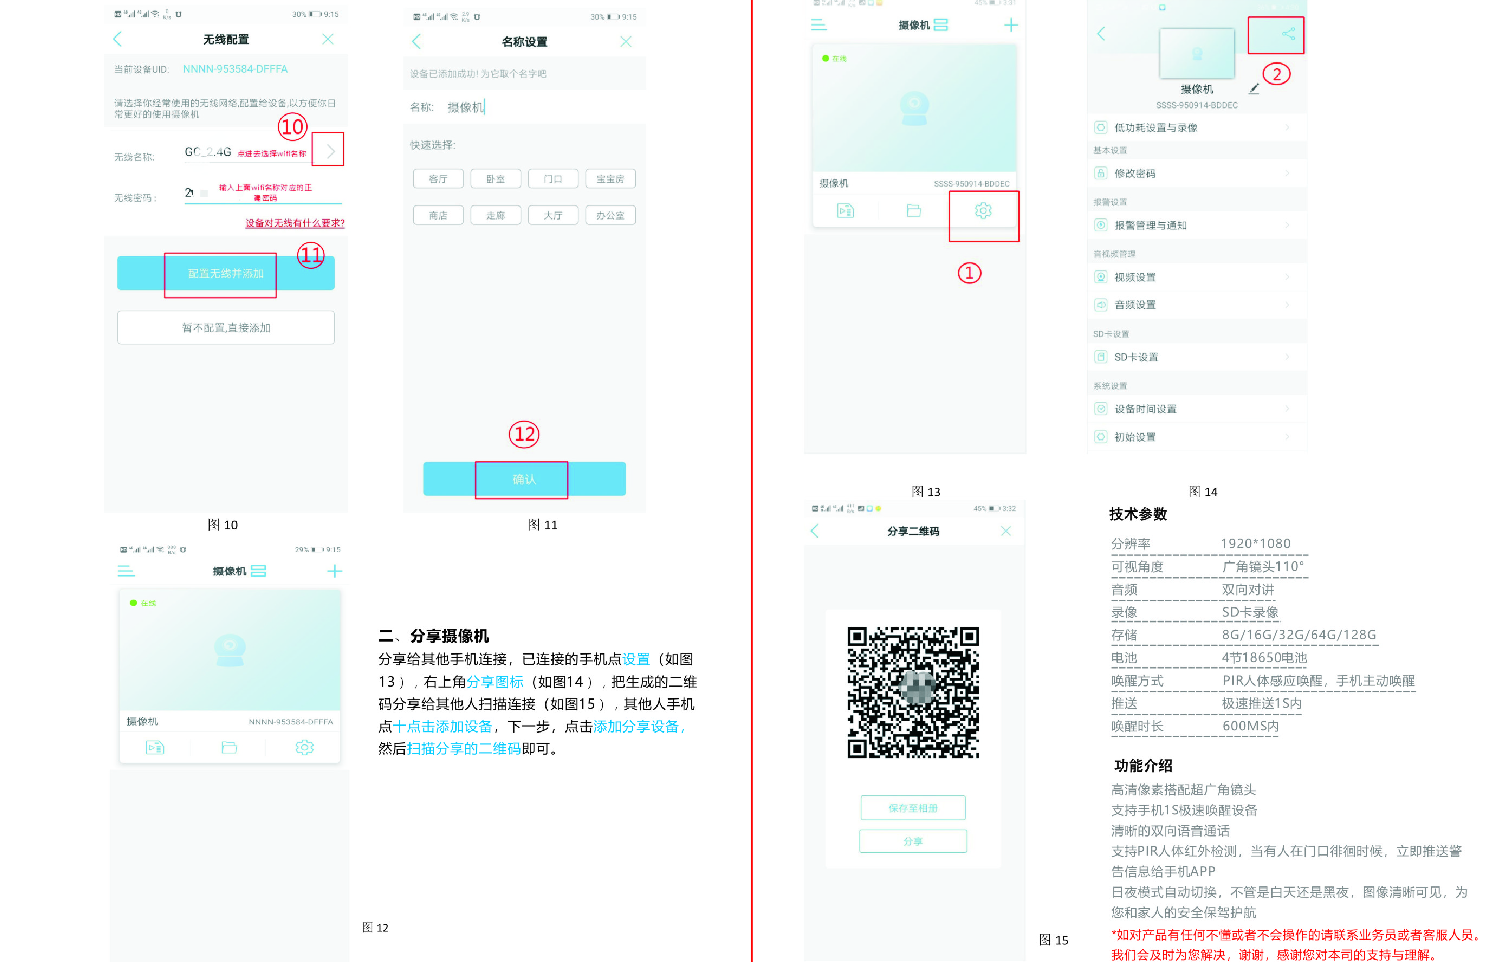
Task: Open playback icon under SSSS-950914-BDDEC camera card
Action: coord(845,210)
